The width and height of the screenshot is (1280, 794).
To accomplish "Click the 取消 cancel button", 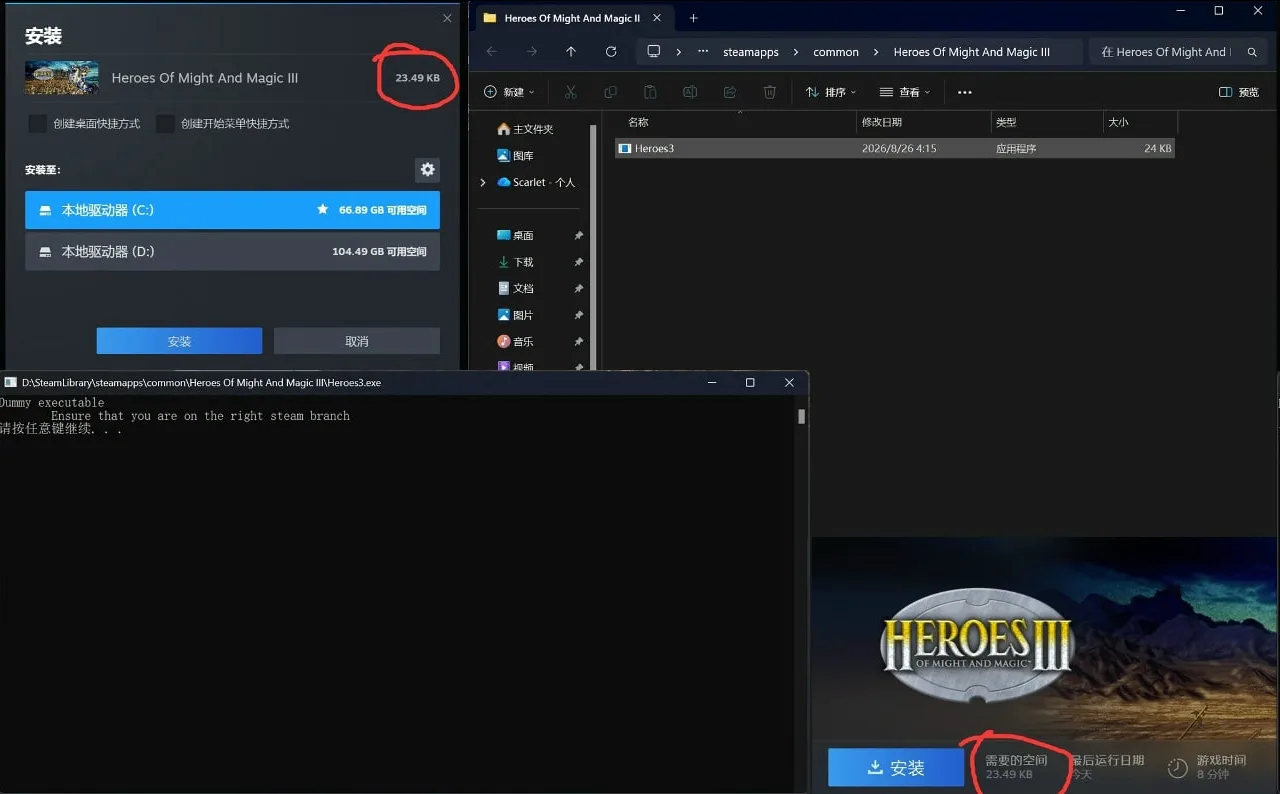I will point(357,341).
